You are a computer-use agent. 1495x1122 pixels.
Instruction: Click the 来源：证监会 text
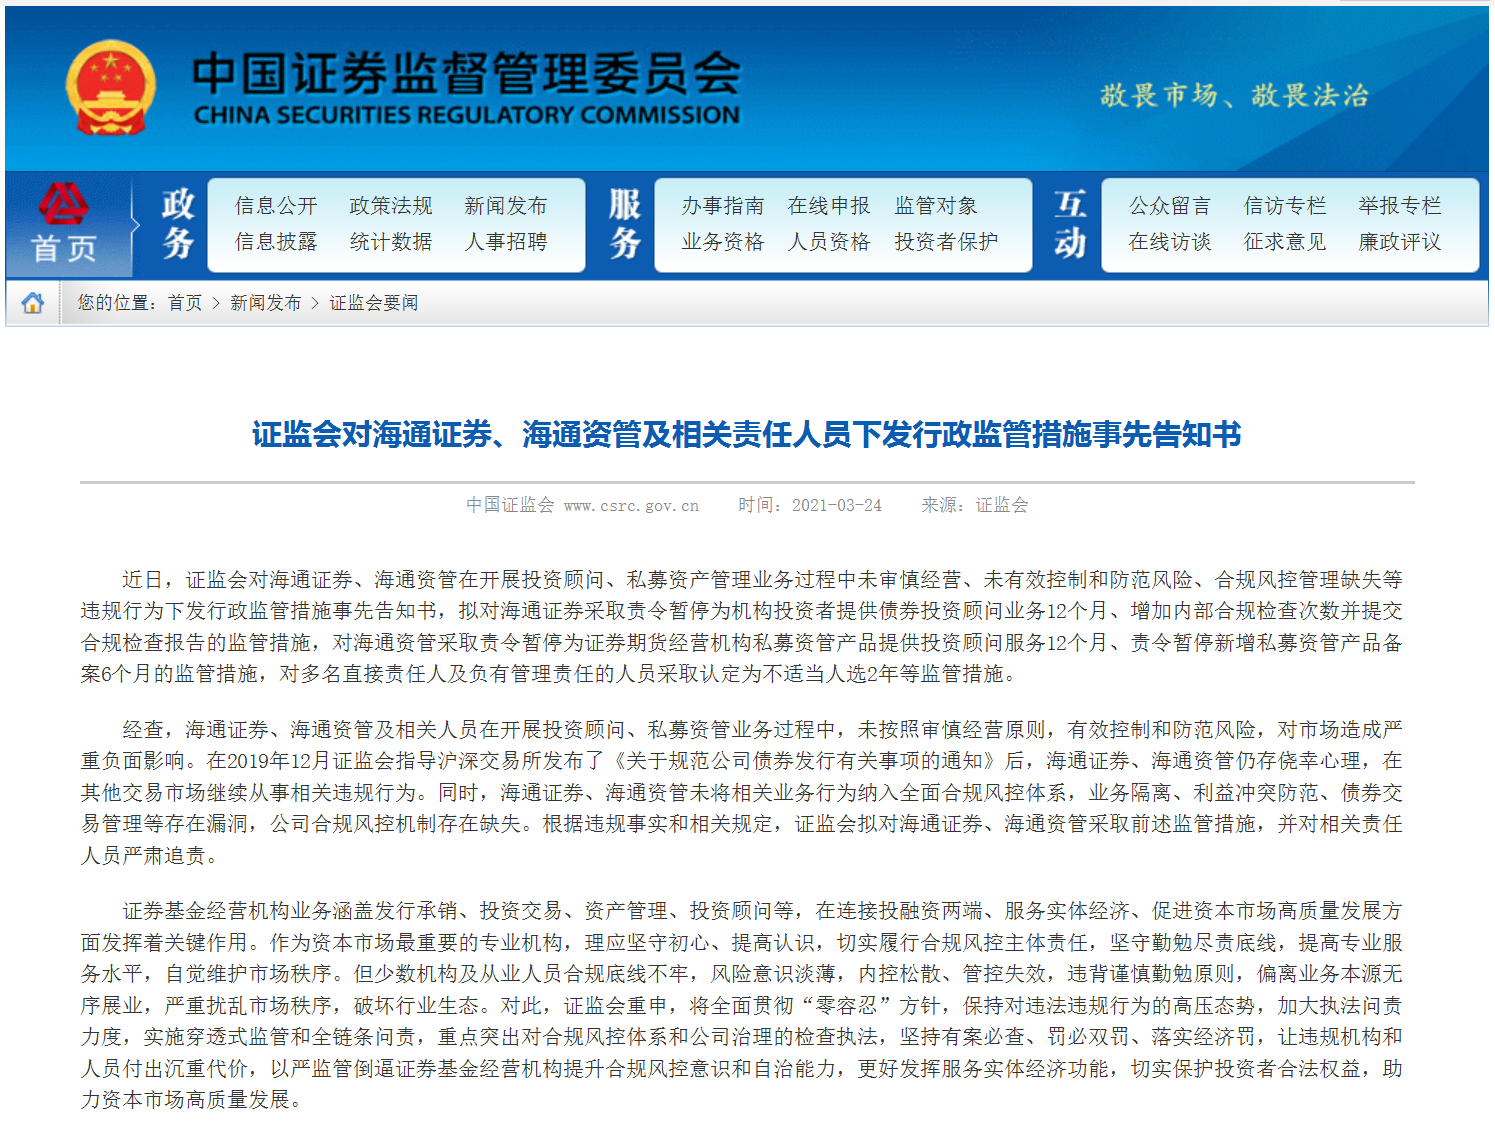(x=975, y=506)
